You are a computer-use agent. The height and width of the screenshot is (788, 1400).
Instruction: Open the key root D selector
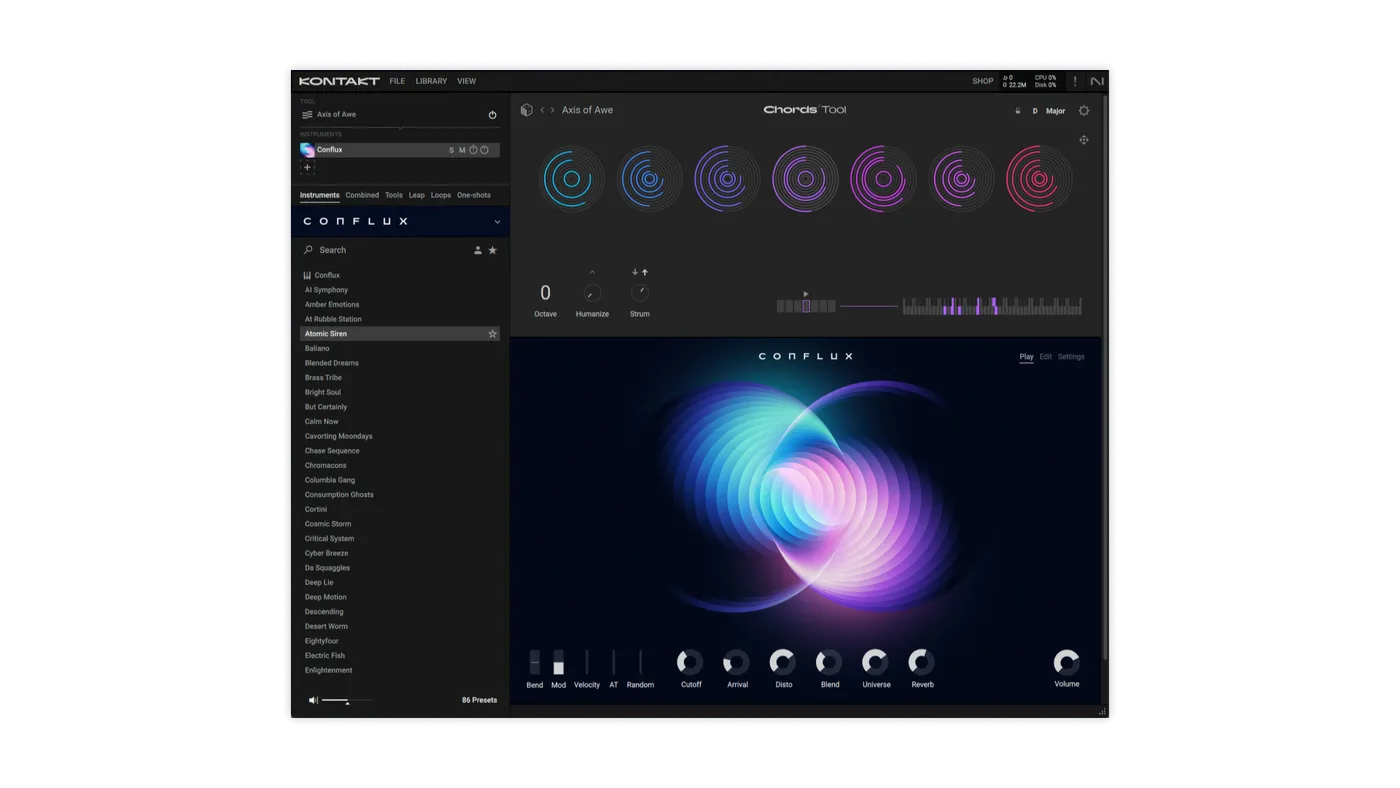coord(1035,111)
